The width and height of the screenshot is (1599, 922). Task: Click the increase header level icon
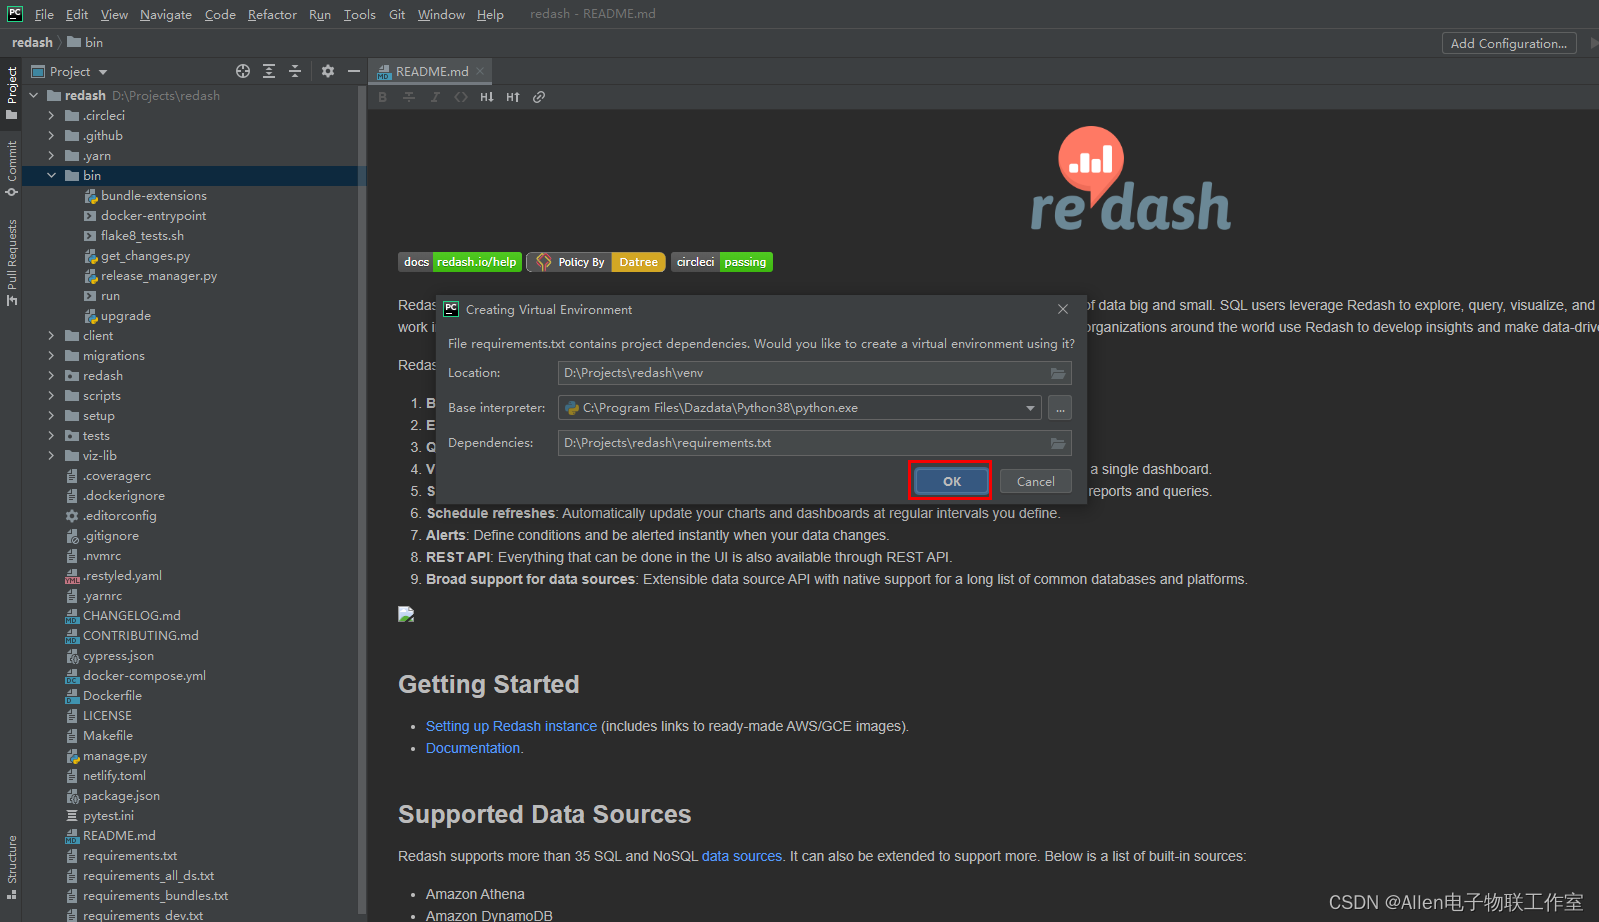pyautogui.click(x=513, y=97)
